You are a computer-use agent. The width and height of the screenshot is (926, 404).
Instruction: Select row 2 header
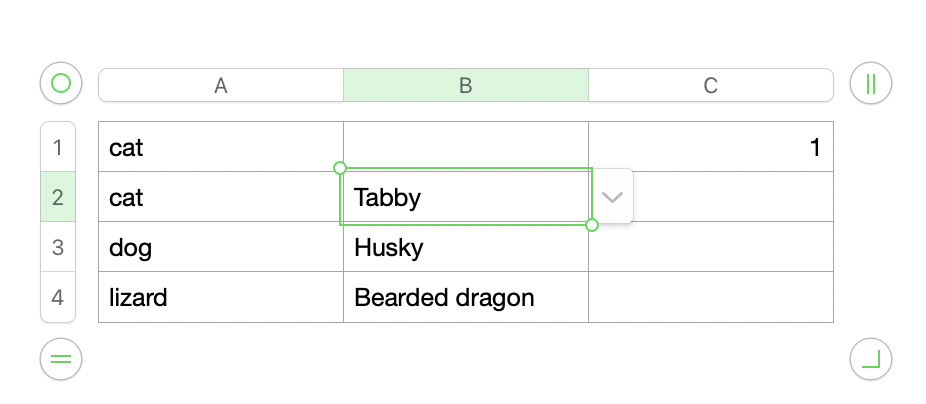point(58,198)
